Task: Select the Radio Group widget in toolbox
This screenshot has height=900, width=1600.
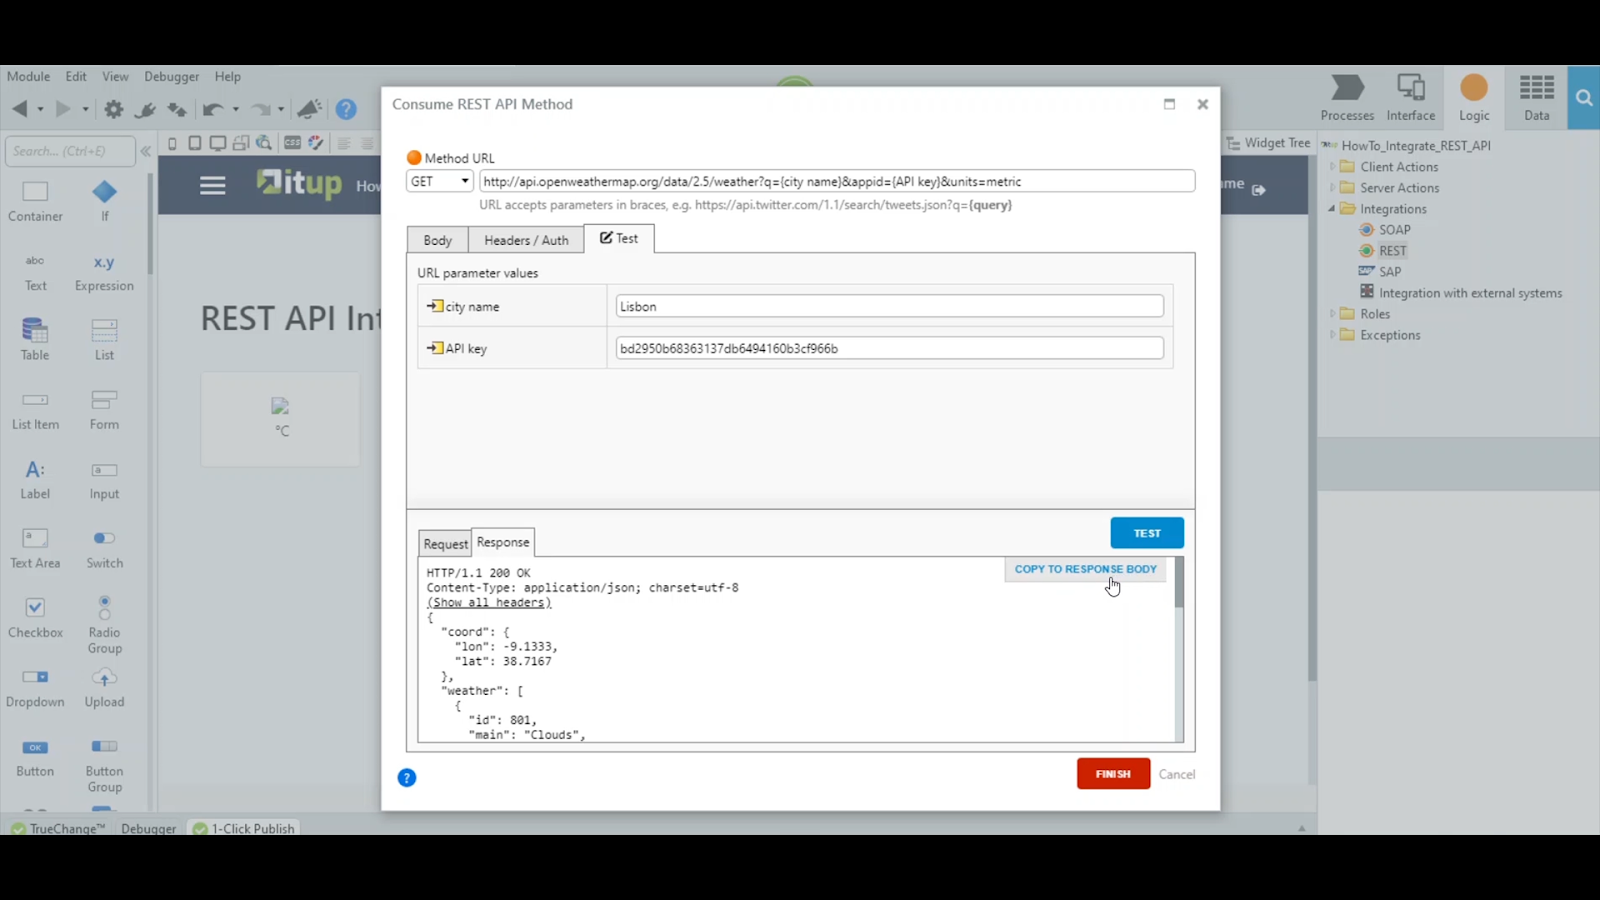Action: 104,625
